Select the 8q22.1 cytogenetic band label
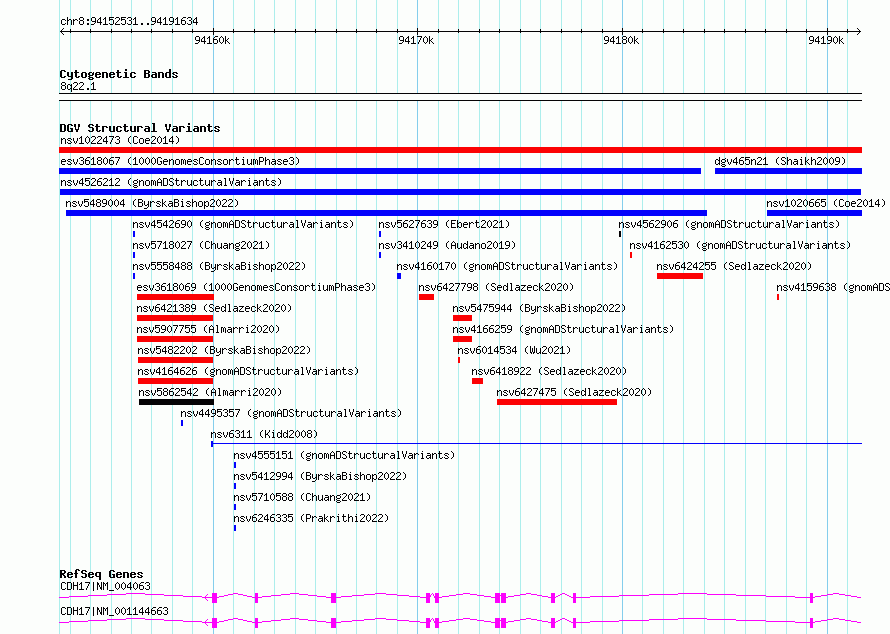890x634 pixels. pos(78,86)
